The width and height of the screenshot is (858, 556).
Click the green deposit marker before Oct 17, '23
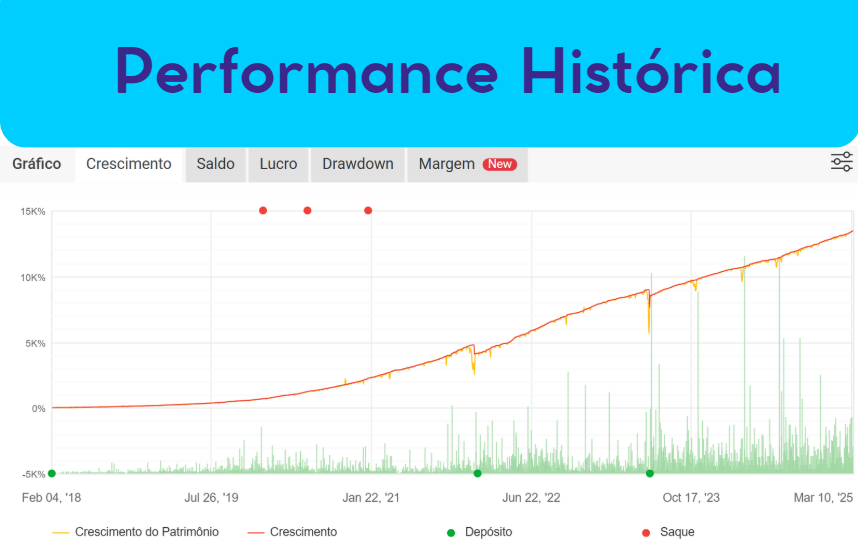click(x=650, y=473)
